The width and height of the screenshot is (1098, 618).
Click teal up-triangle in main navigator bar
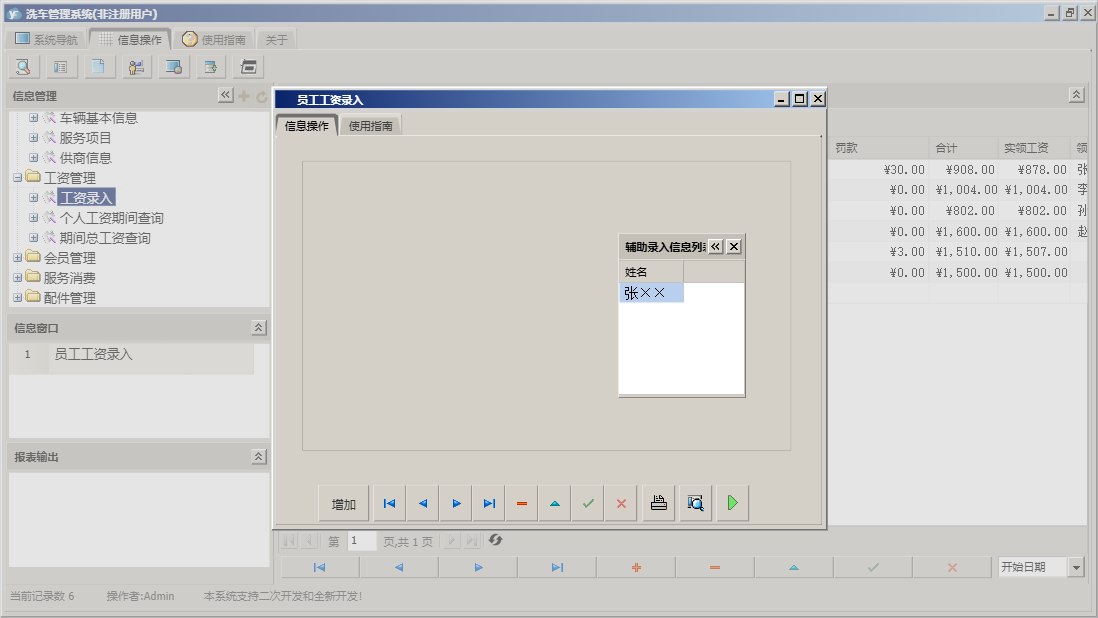point(793,568)
